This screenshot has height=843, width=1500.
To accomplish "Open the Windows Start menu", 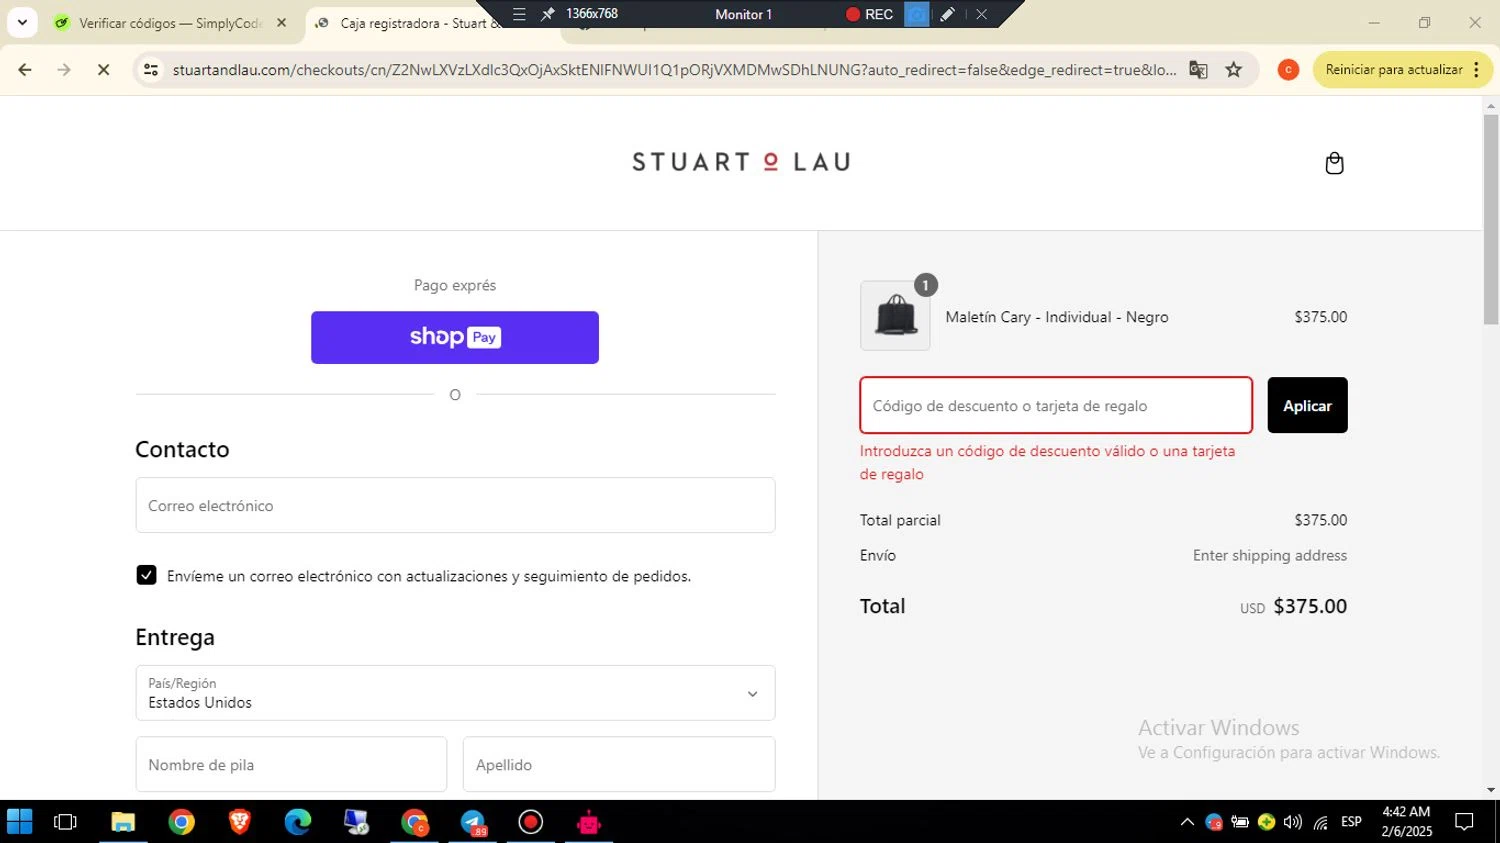I will coord(19,822).
